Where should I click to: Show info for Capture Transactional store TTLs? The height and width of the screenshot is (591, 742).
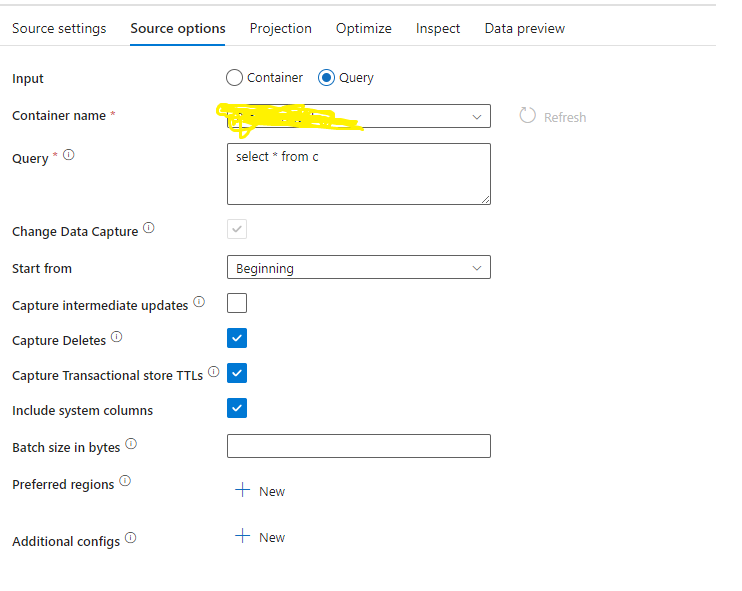coord(214,371)
